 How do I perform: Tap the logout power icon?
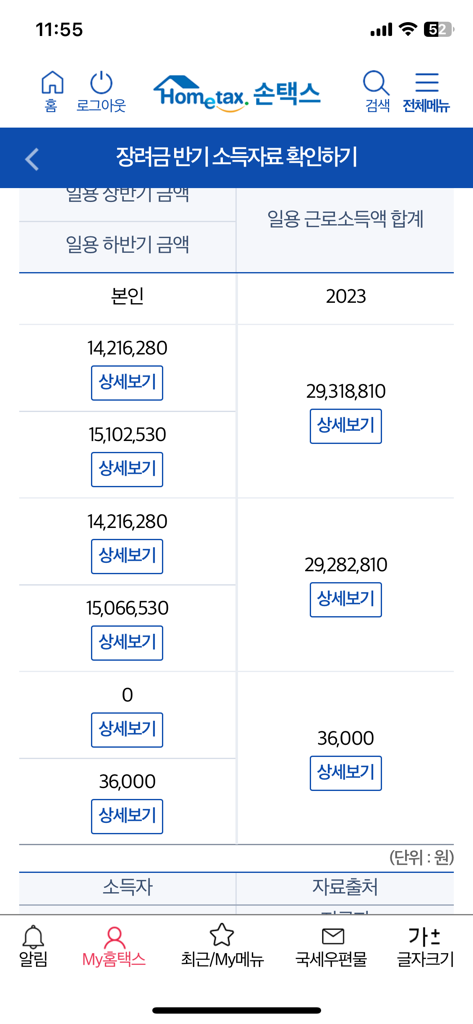click(x=101, y=84)
